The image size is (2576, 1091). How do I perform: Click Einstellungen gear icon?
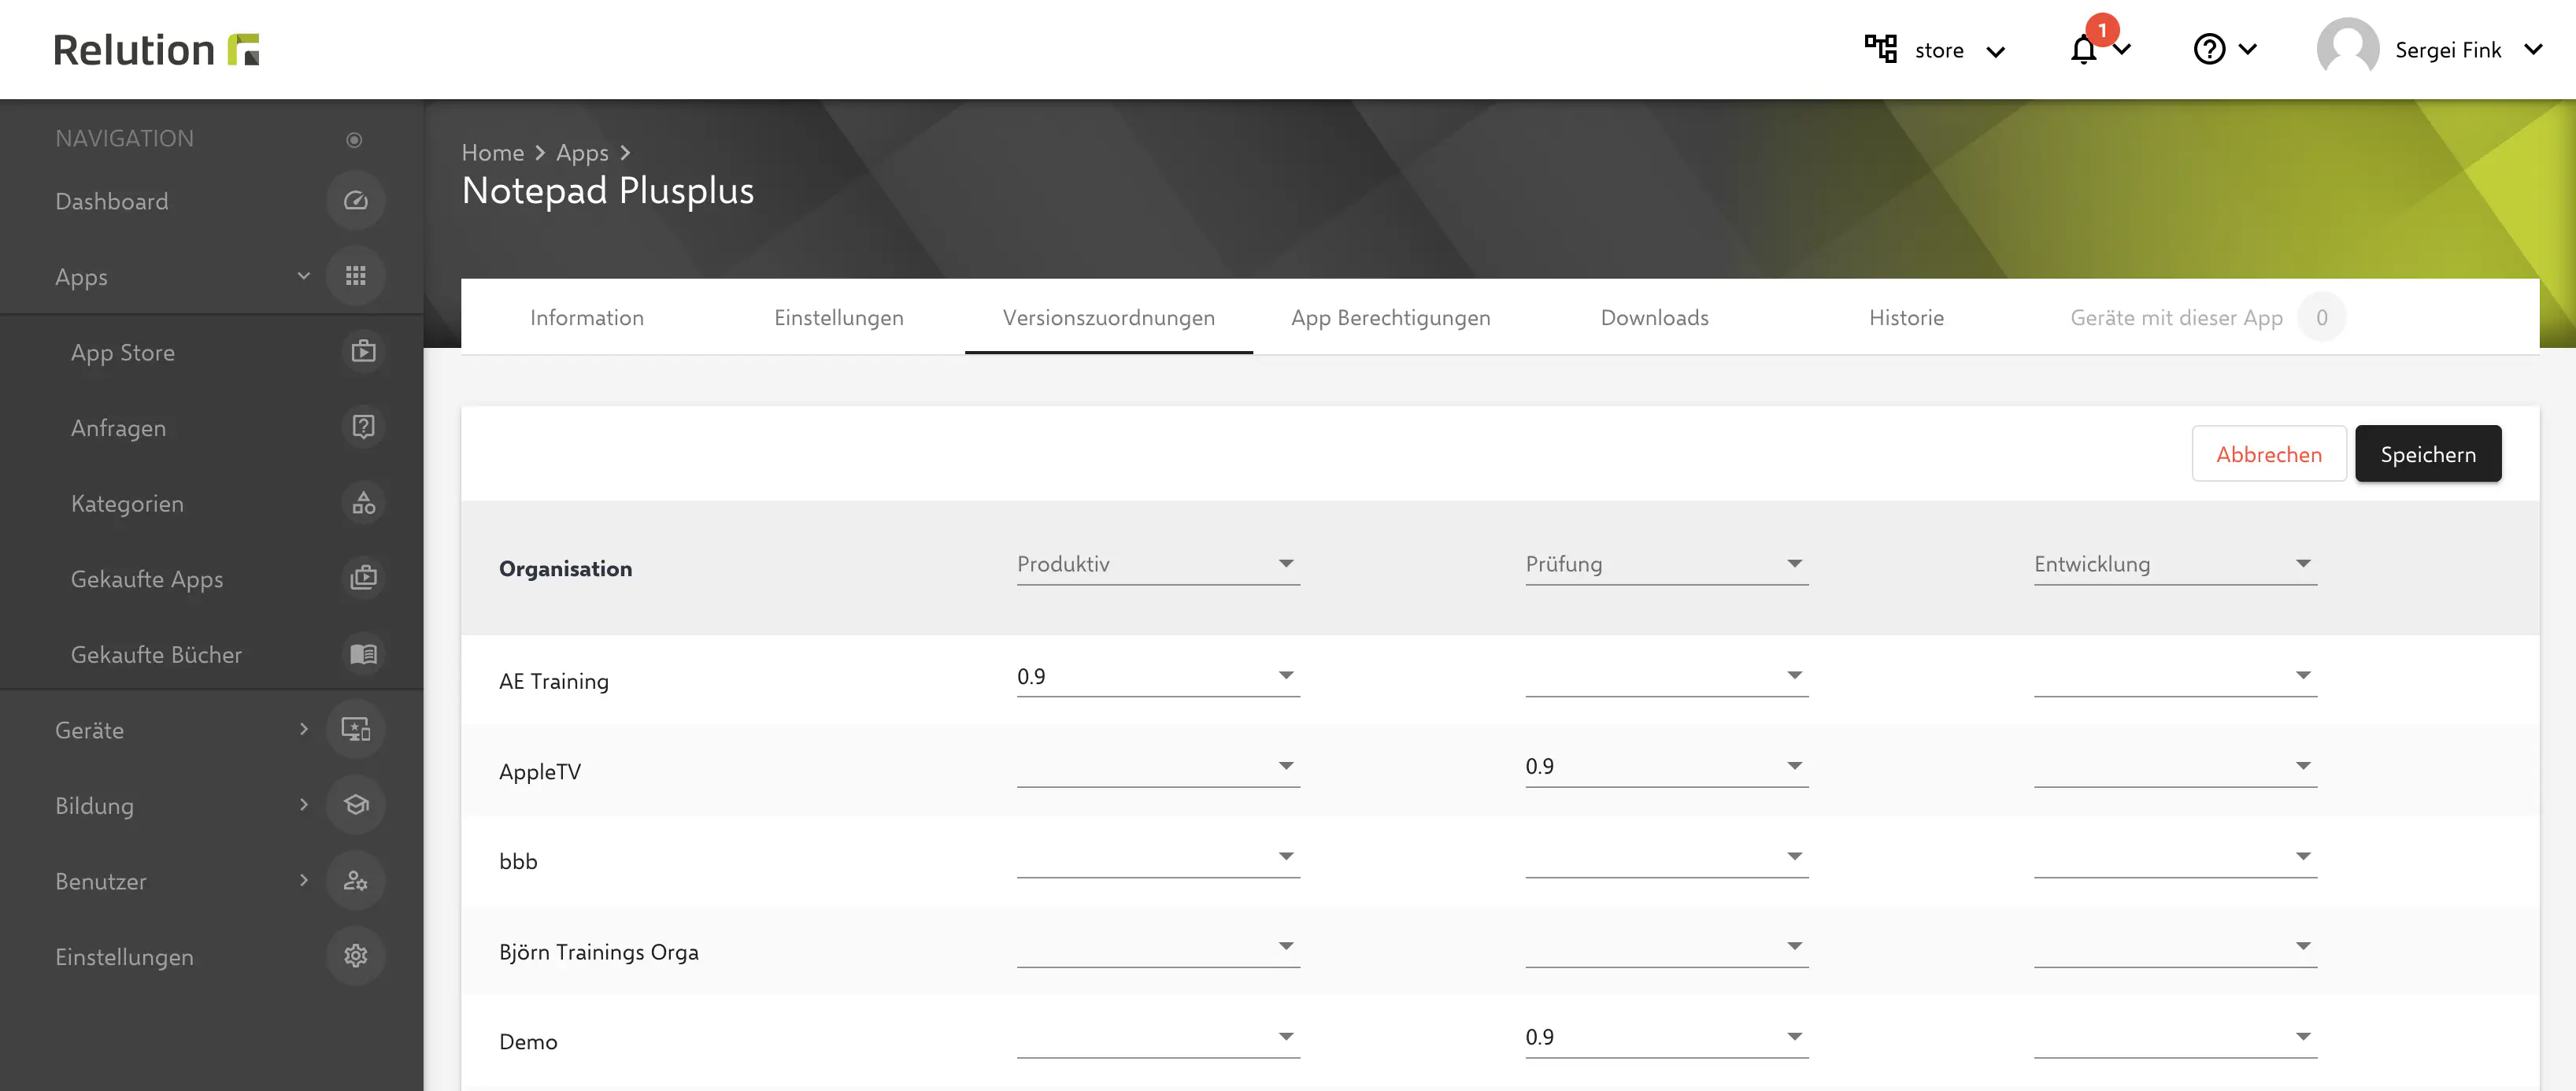[355, 956]
